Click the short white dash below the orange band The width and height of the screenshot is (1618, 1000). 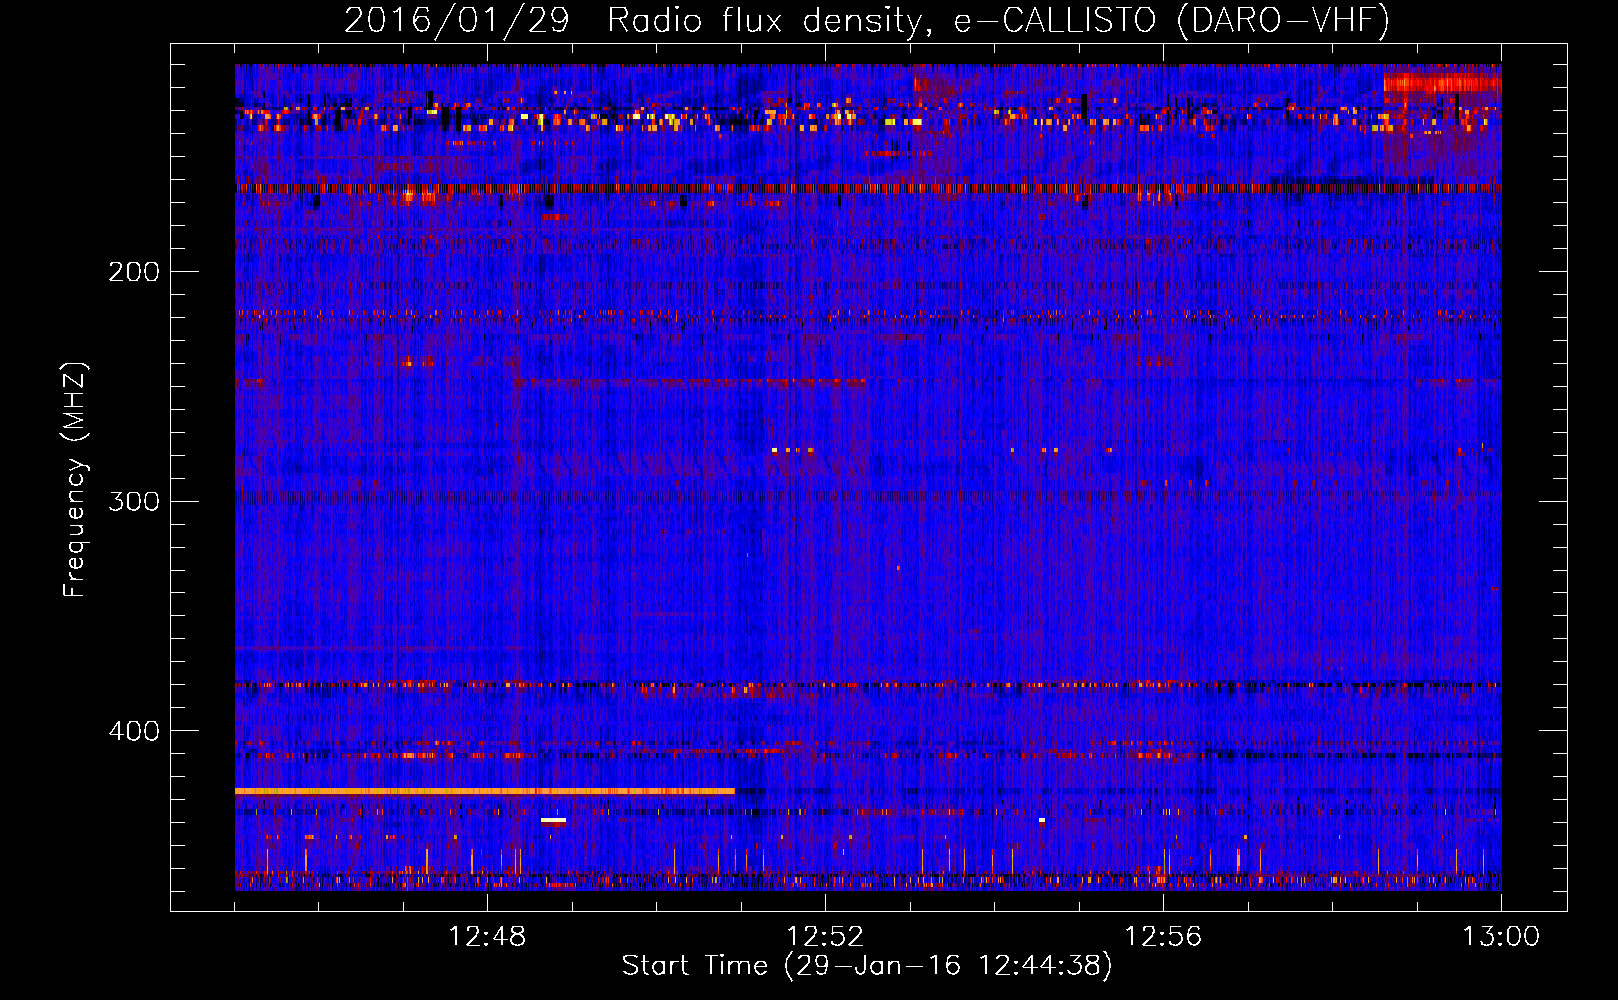coord(553,820)
